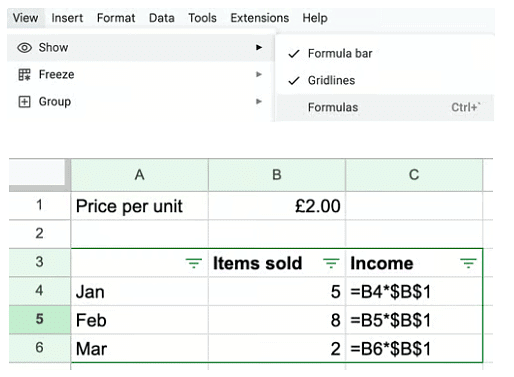Expand the Group submenu arrow
Screen dimensions: 514x377
(259, 101)
